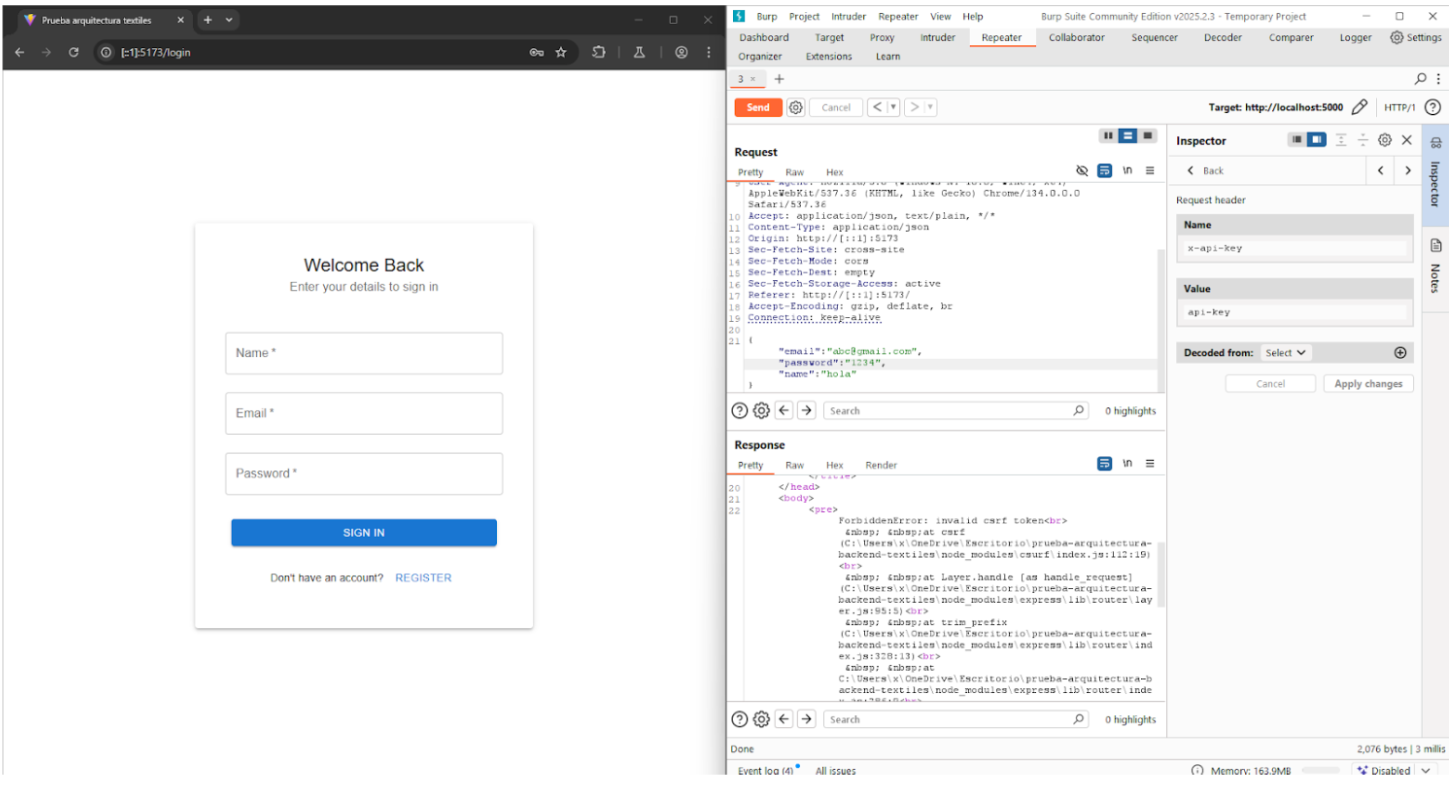Click the Repeater tab bar search icon
The width and height of the screenshot is (1452, 795).
(1420, 79)
